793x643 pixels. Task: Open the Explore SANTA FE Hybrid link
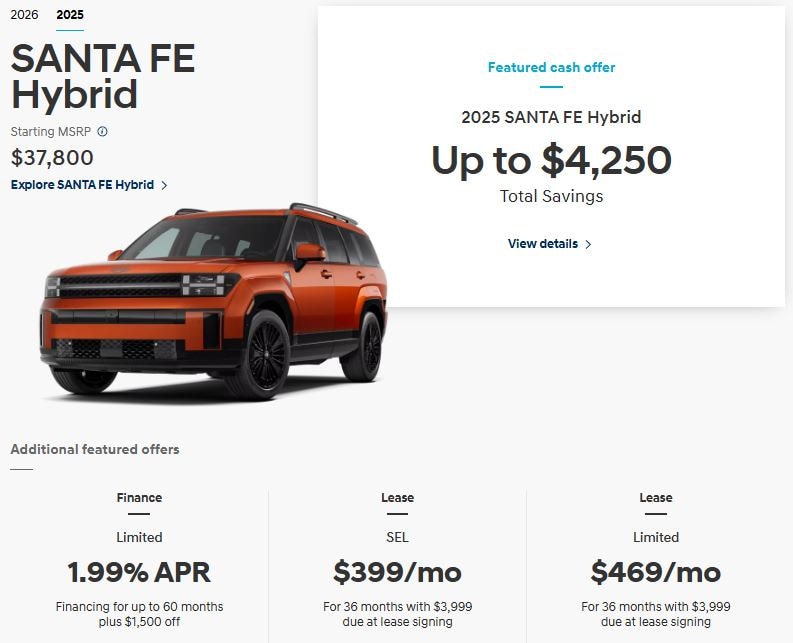point(82,185)
